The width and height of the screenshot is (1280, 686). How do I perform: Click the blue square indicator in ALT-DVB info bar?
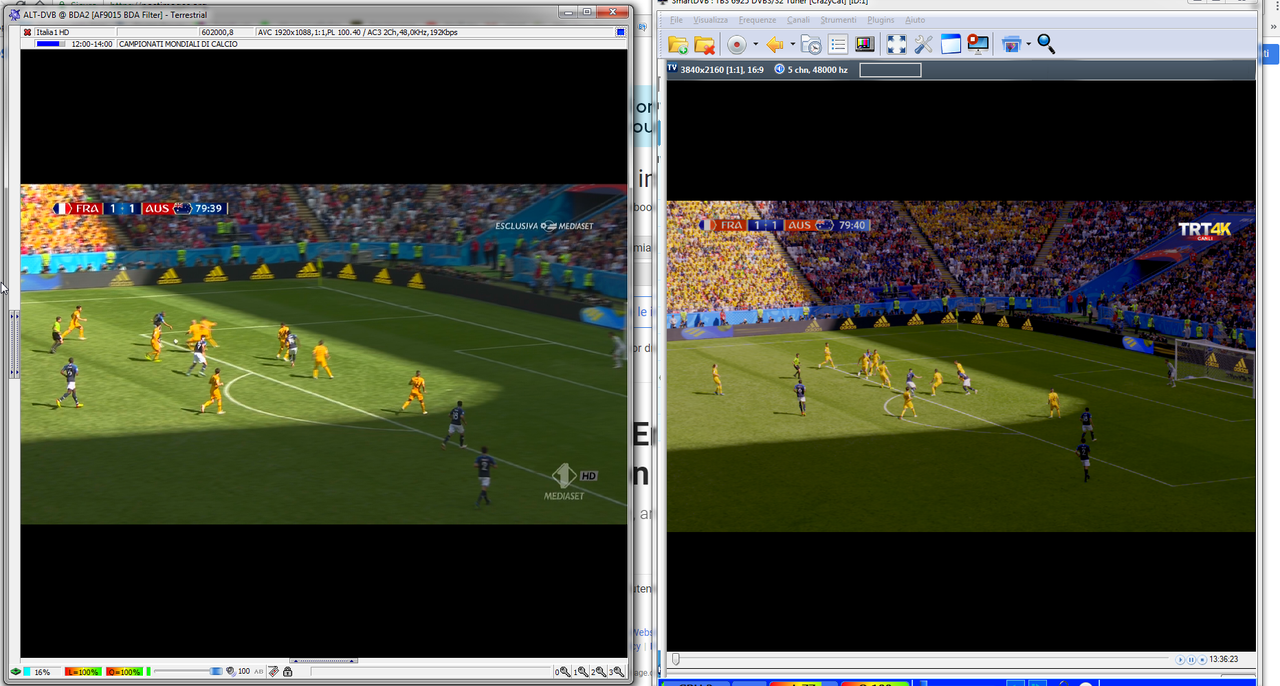pyautogui.click(x=620, y=32)
